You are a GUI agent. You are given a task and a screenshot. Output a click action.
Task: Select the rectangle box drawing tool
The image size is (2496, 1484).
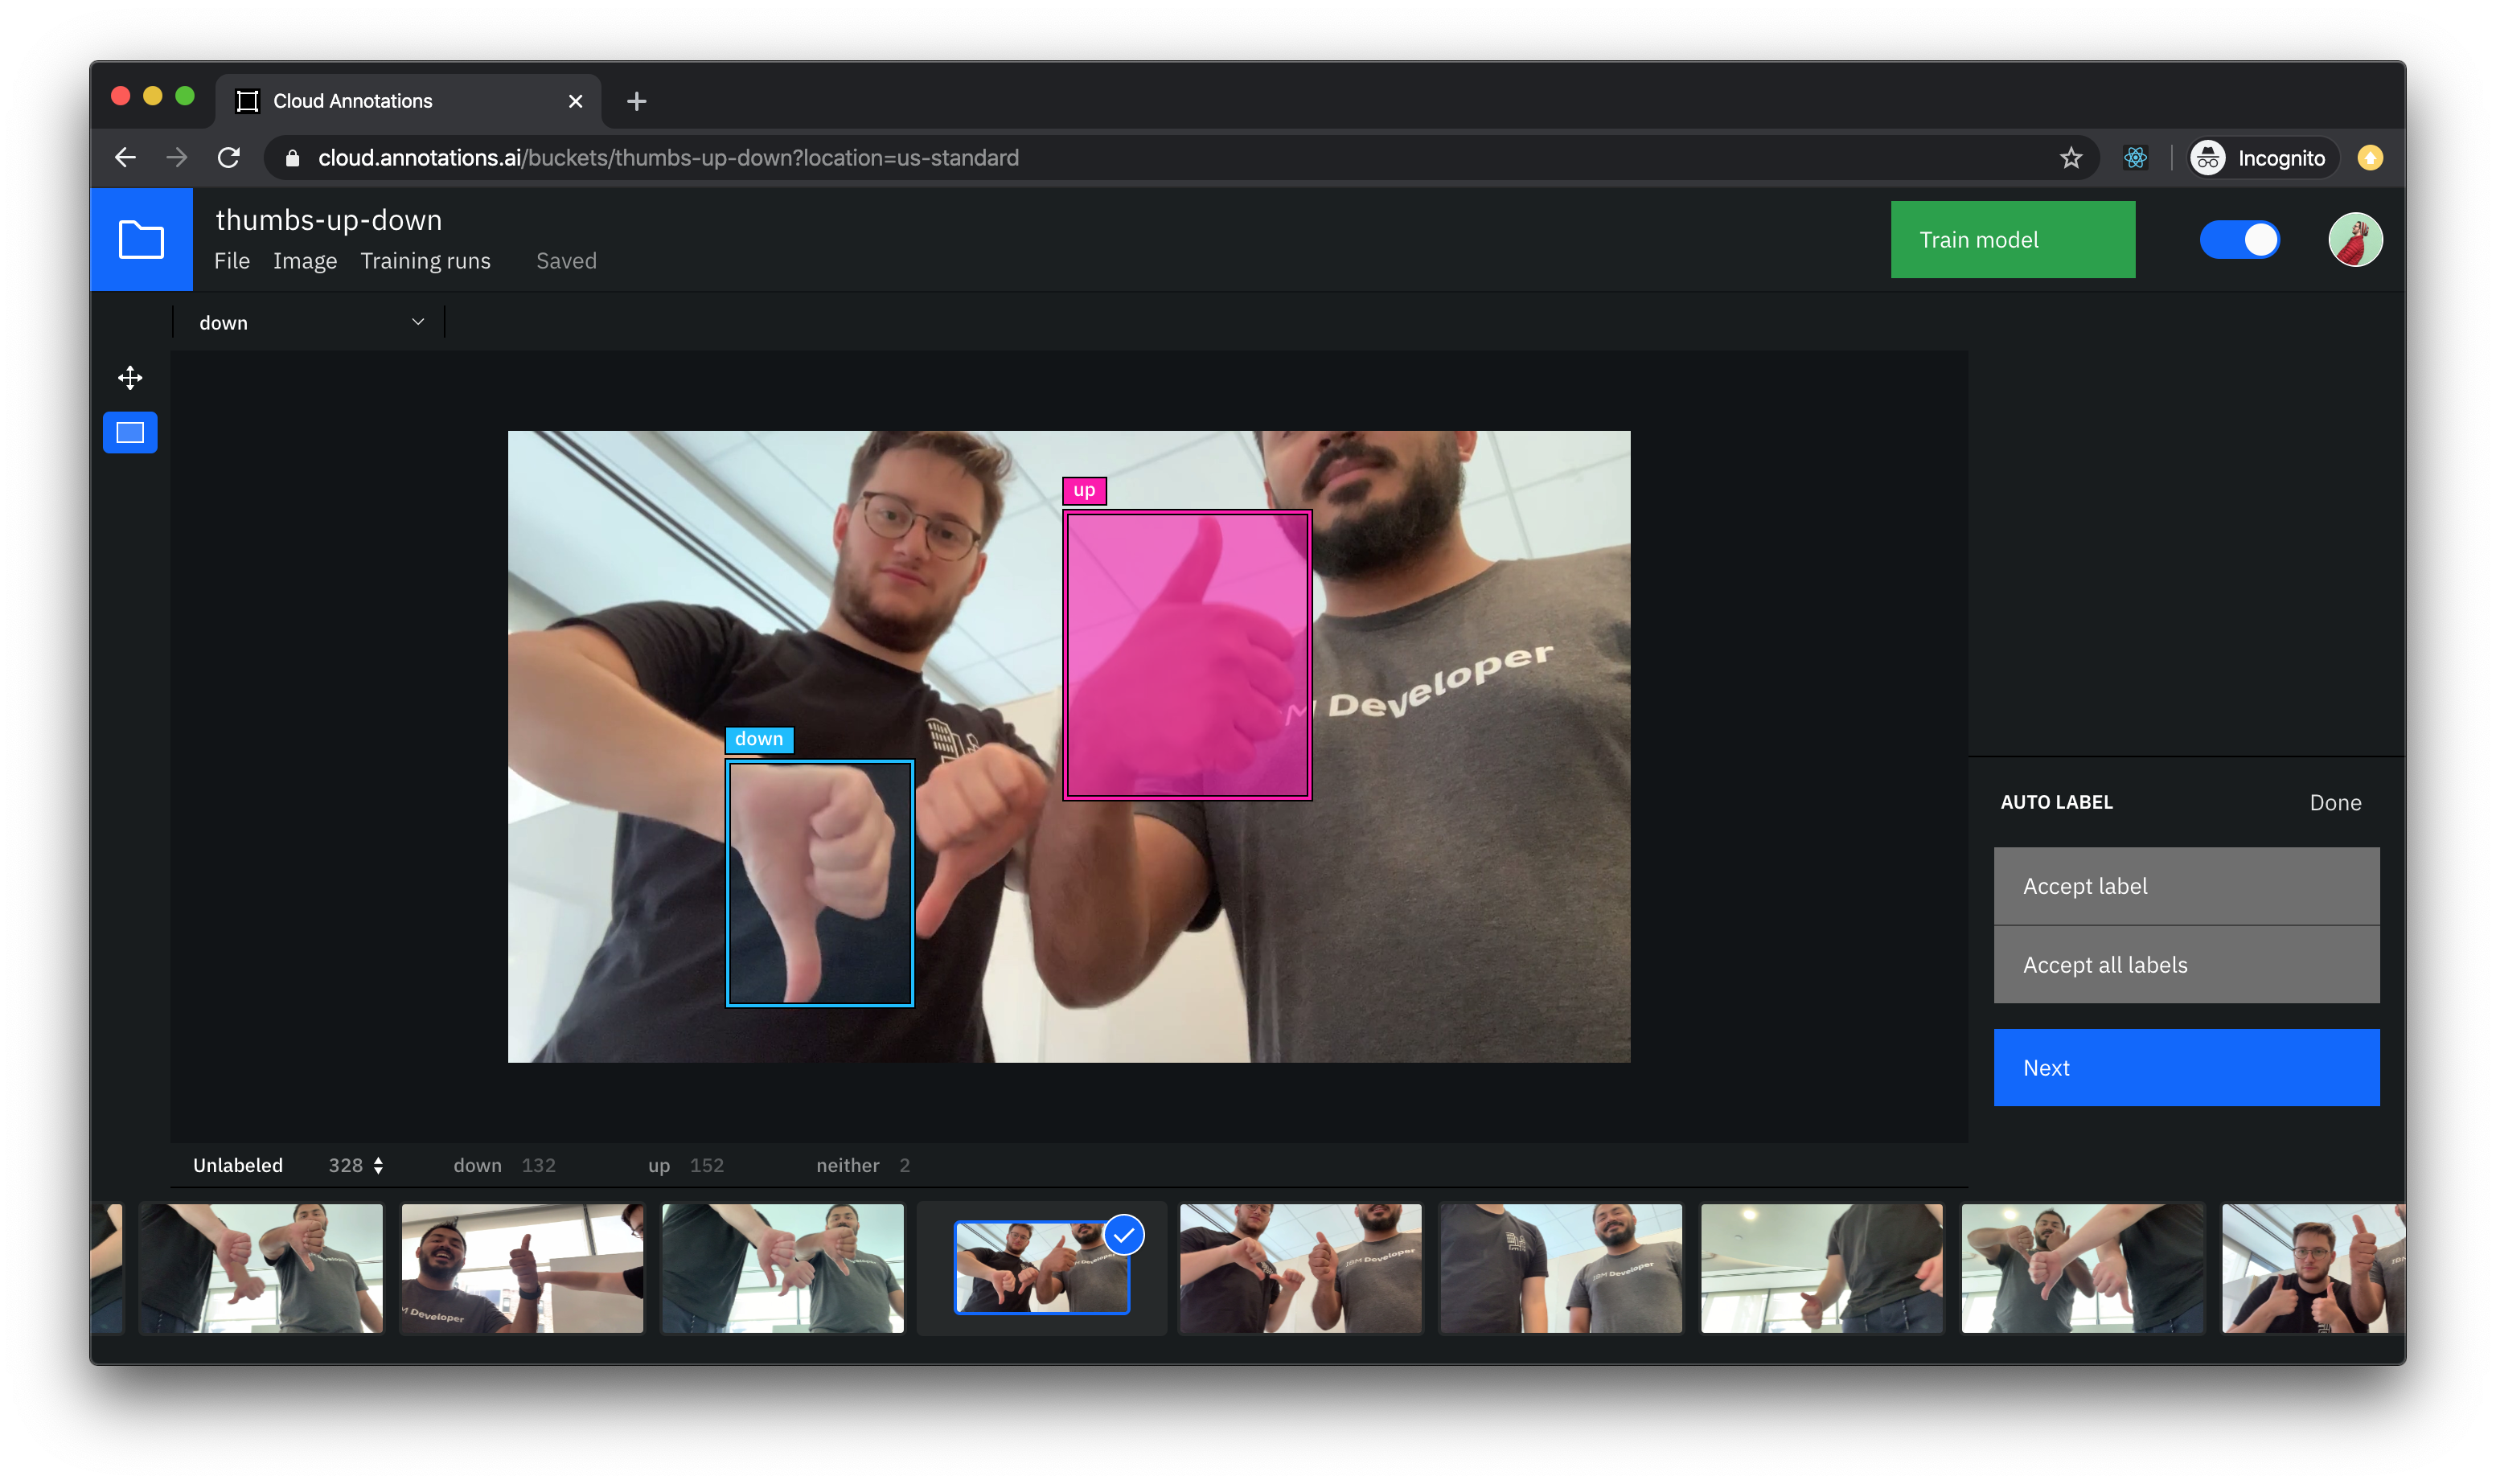[130, 433]
